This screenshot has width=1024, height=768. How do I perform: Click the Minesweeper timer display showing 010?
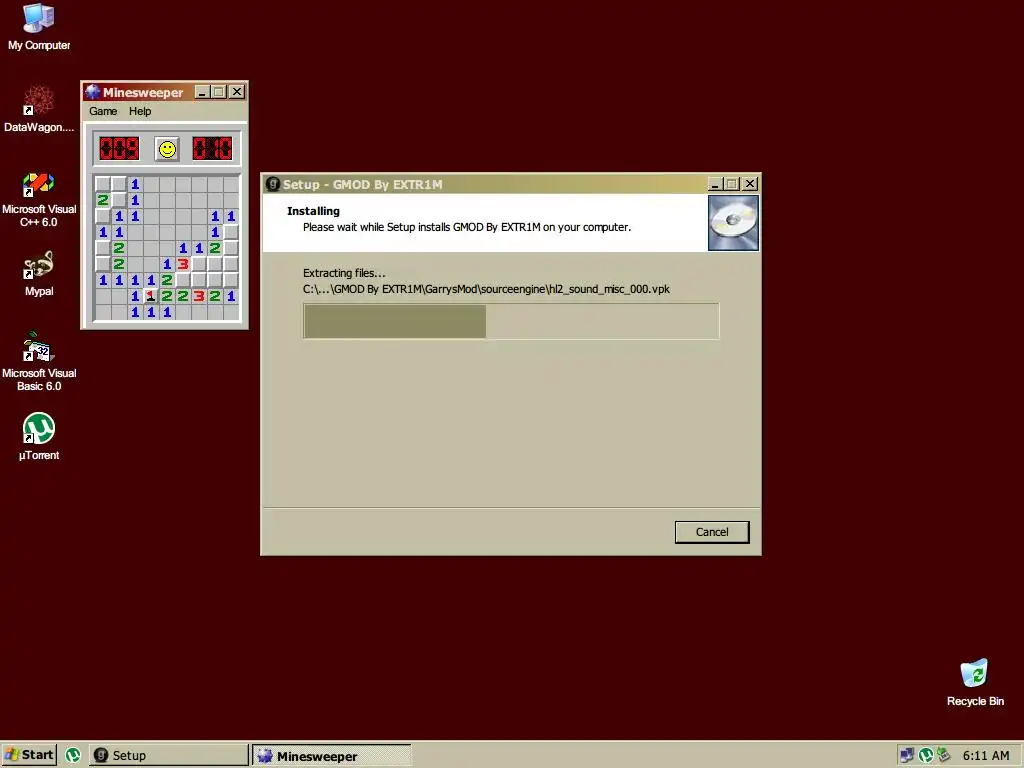pyautogui.click(x=212, y=149)
